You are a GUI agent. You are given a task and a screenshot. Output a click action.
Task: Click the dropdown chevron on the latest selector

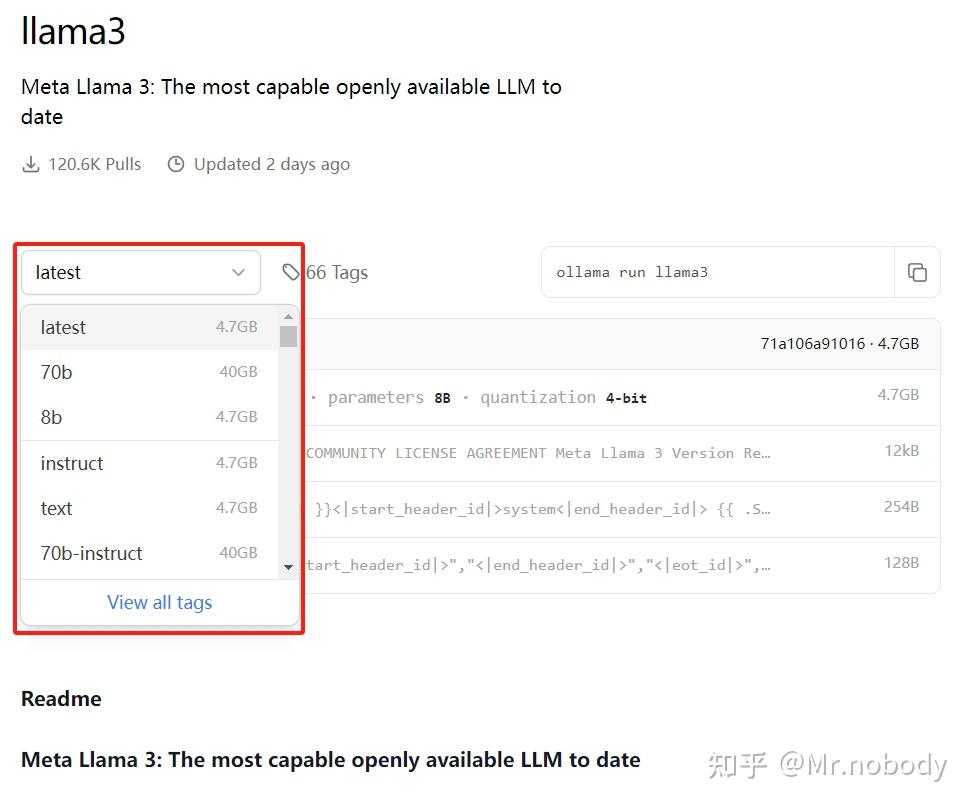[x=238, y=272]
